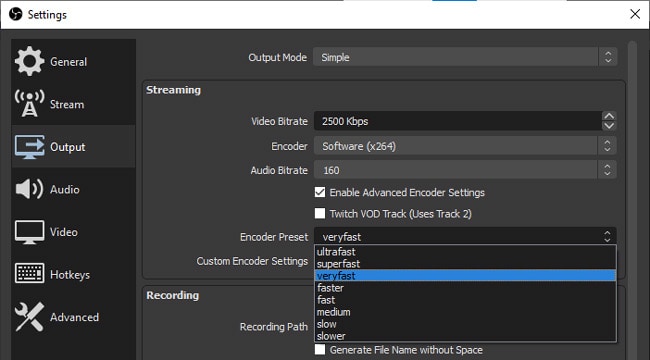Select medium encoder preset

(x=465, y=311)
